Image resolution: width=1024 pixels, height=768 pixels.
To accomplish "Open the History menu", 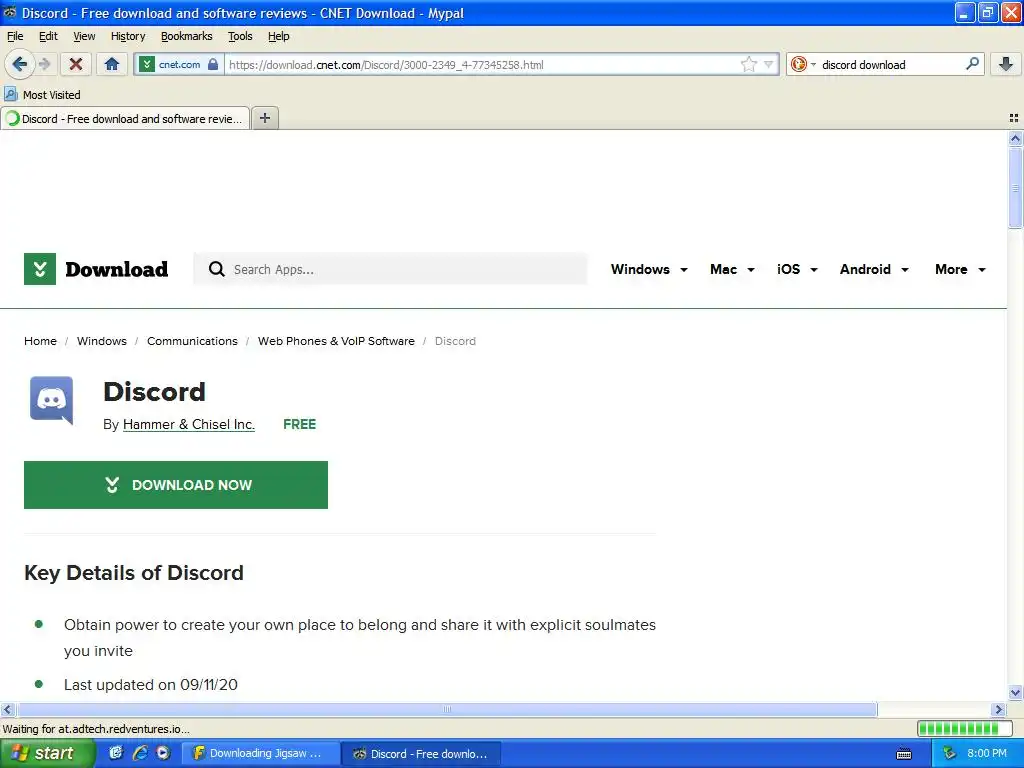I will pos(128,36).
